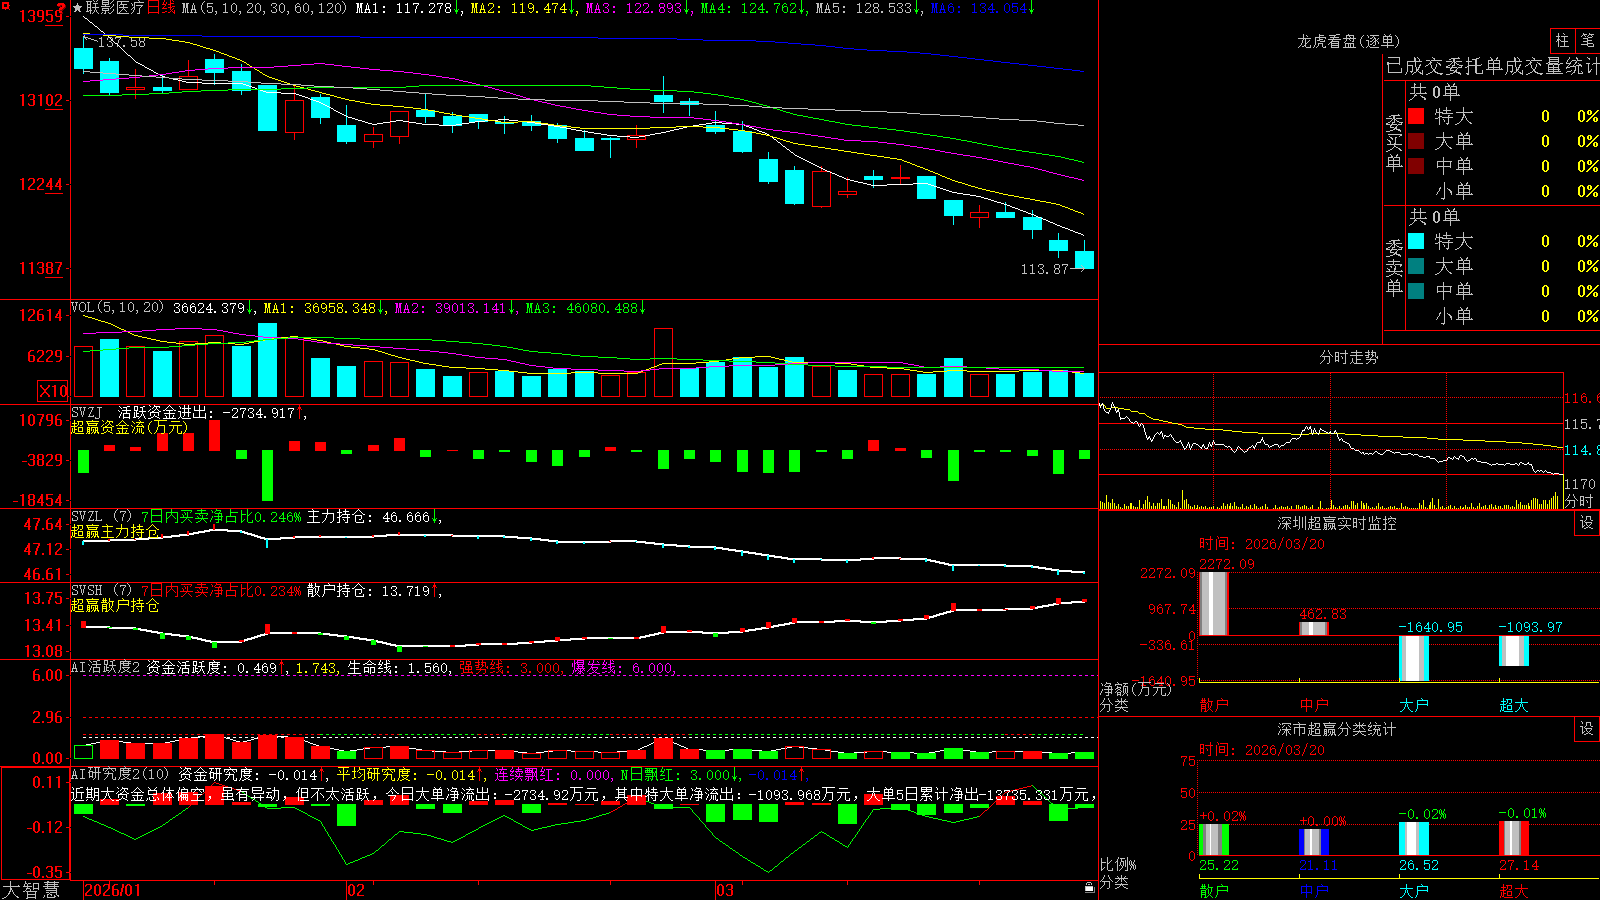Click the 深圳超赢实时监控 panel title
Screen dimensions: 1600x900
(1336, 523)
